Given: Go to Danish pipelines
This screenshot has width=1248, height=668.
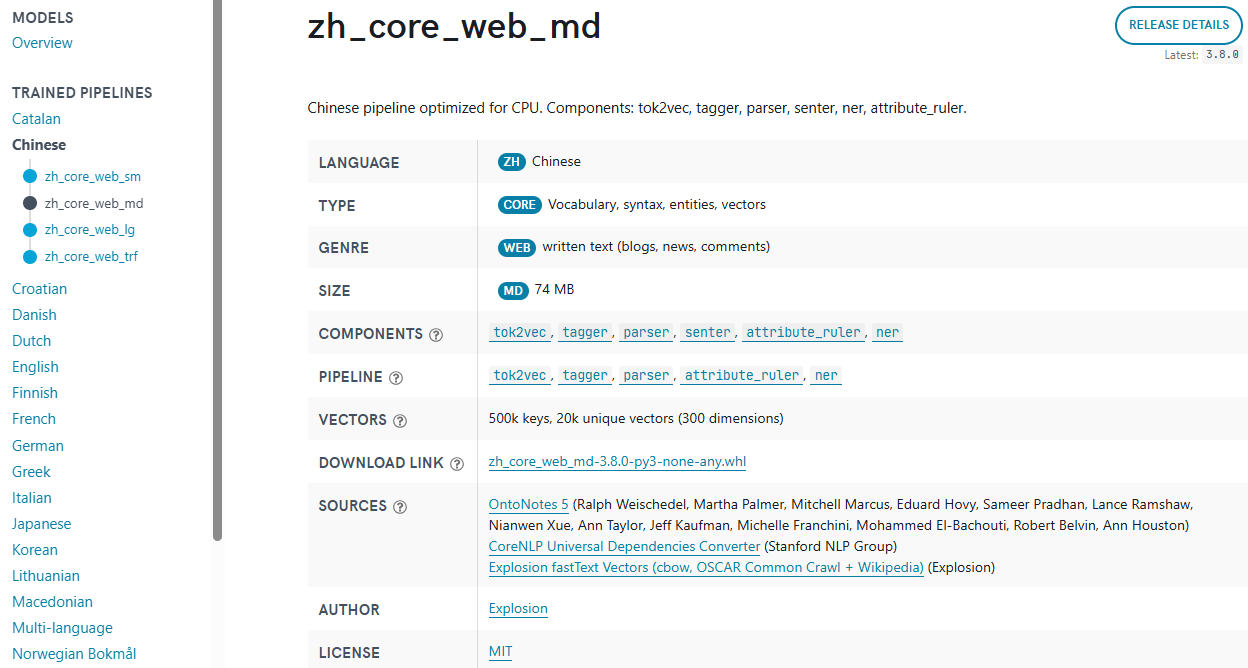Looking at the screenshot, I should pyautogui.click(x=34, y=315).
